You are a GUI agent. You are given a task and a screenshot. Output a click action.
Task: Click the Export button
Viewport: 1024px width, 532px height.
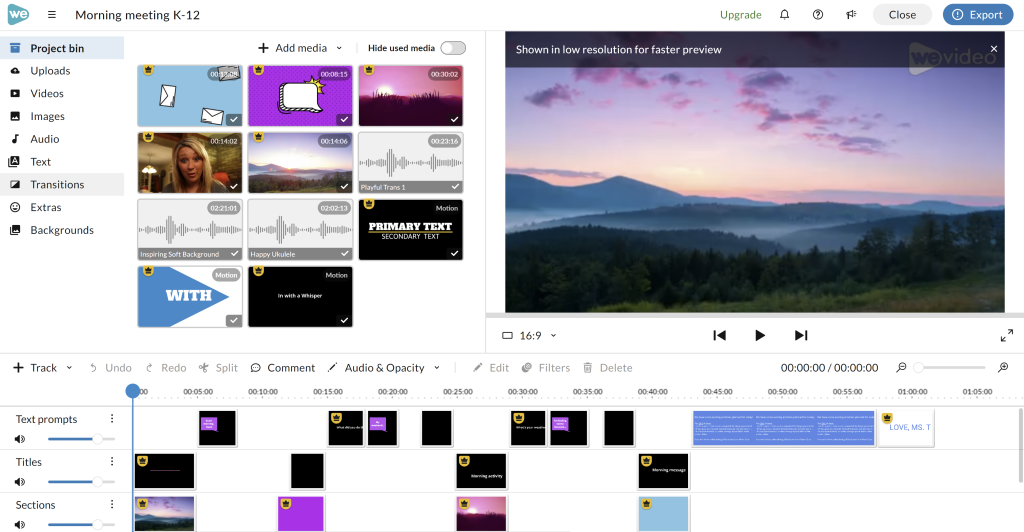(978, 15)
